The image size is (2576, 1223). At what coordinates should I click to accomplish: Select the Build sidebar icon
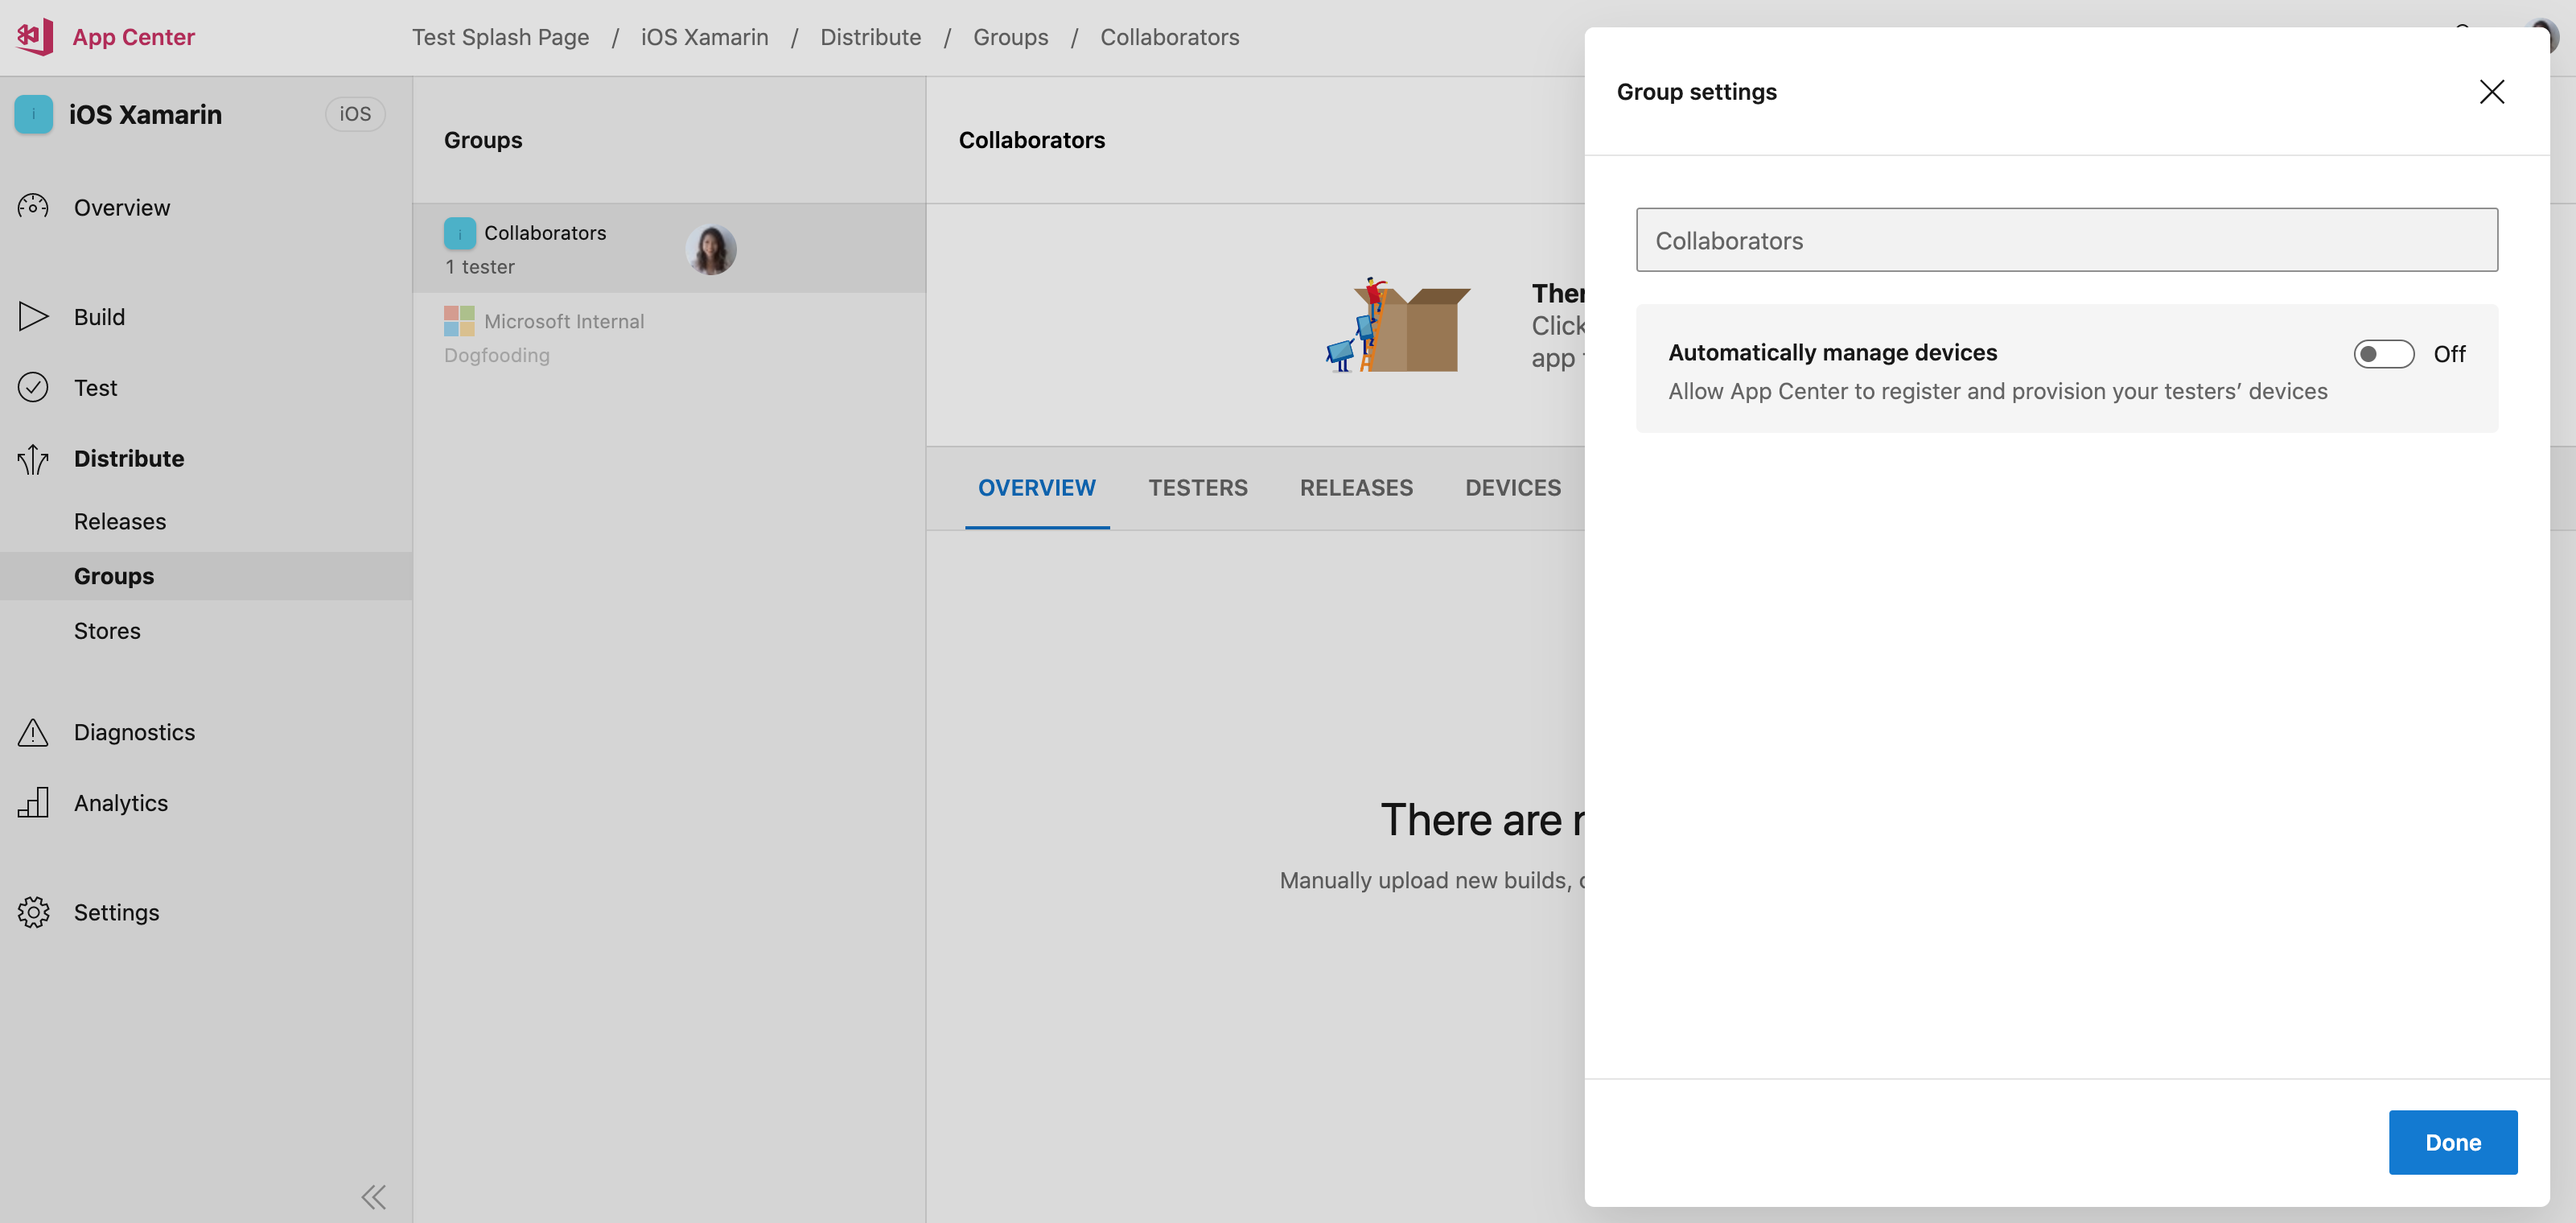coord(33,316)
